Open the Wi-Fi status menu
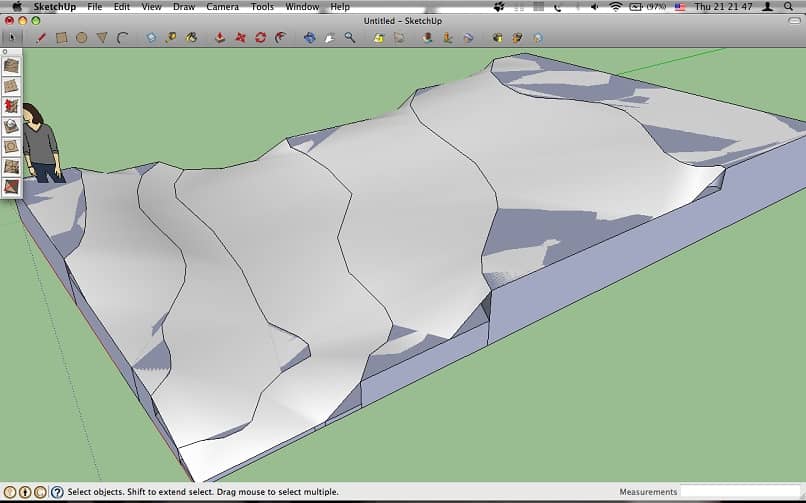The height and width of the screenshot is (503, 806). 615,6
